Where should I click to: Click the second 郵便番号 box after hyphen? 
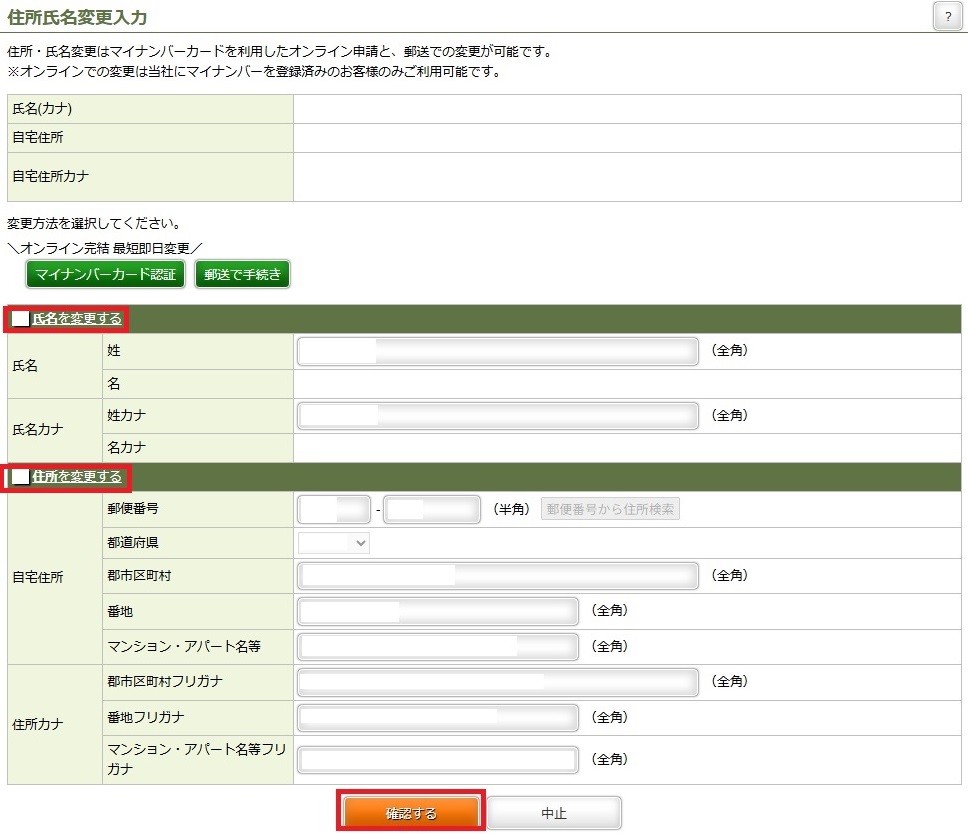click(x=432, y=509)
